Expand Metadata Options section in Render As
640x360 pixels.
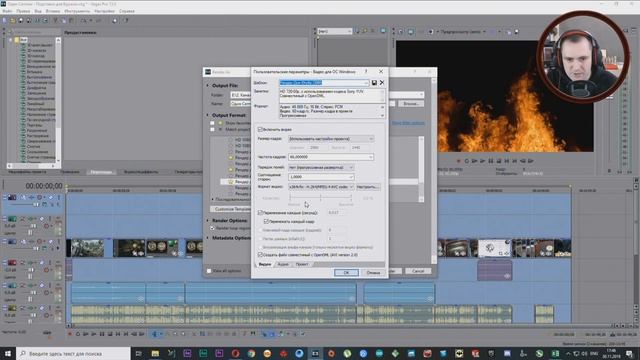207,238
